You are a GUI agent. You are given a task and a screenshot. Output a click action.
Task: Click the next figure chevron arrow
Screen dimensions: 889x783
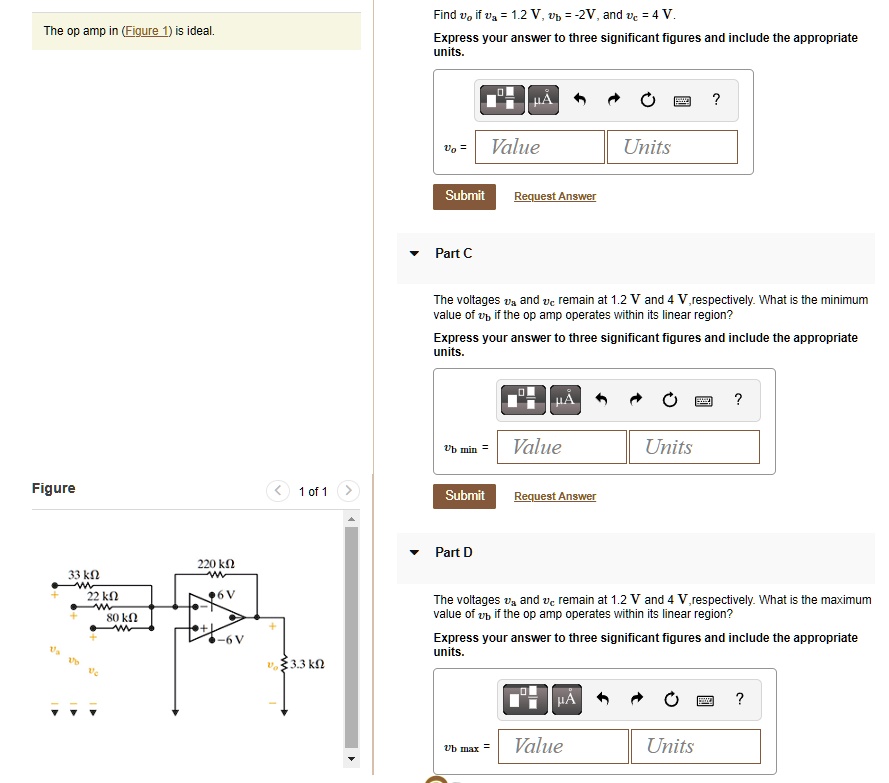tap(348, 491)
